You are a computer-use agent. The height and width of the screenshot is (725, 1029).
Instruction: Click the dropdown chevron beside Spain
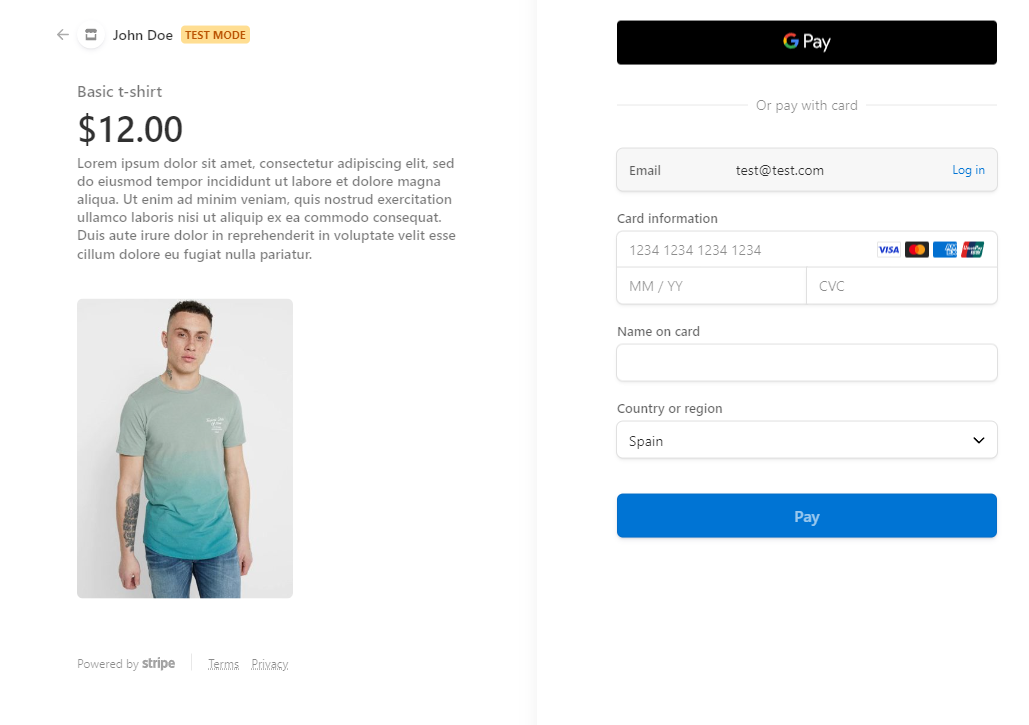[978, 440]
